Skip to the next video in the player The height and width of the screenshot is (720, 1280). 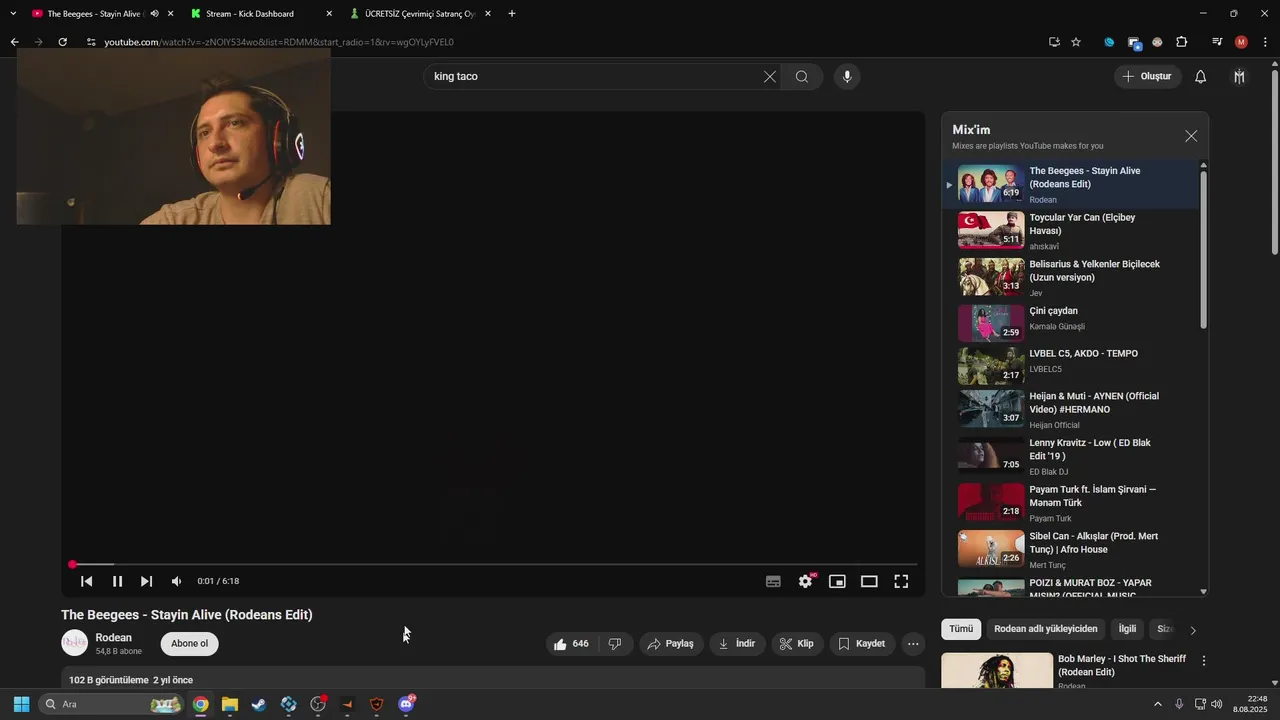146,581
